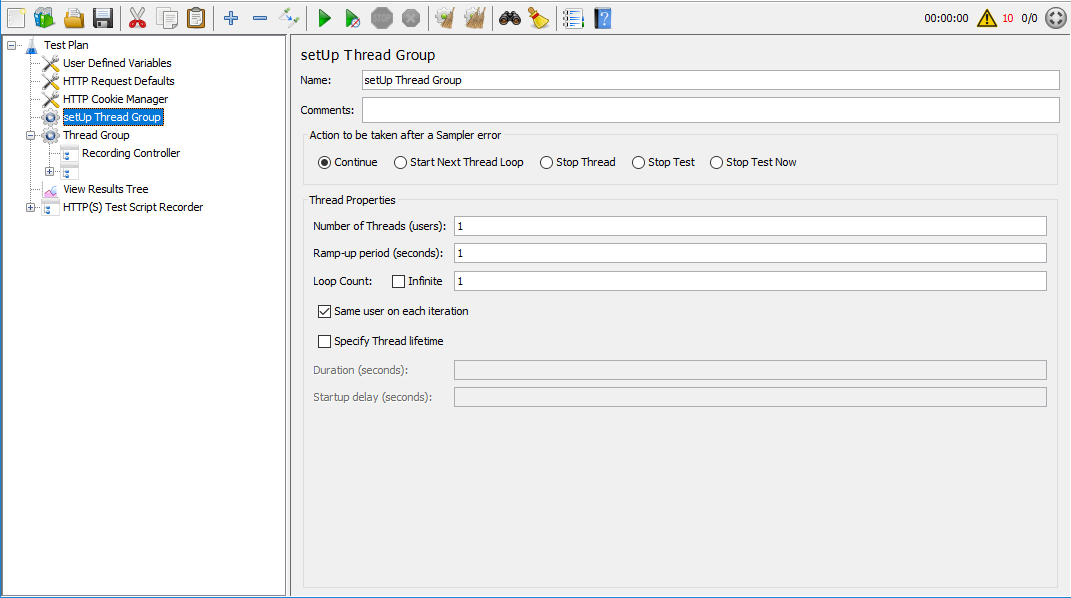Enable Specify Thread lifetime checkbox
Image resolution: width=1071 pixels, height=598 pixels.
pyautogui.click(x=324, y=341)
